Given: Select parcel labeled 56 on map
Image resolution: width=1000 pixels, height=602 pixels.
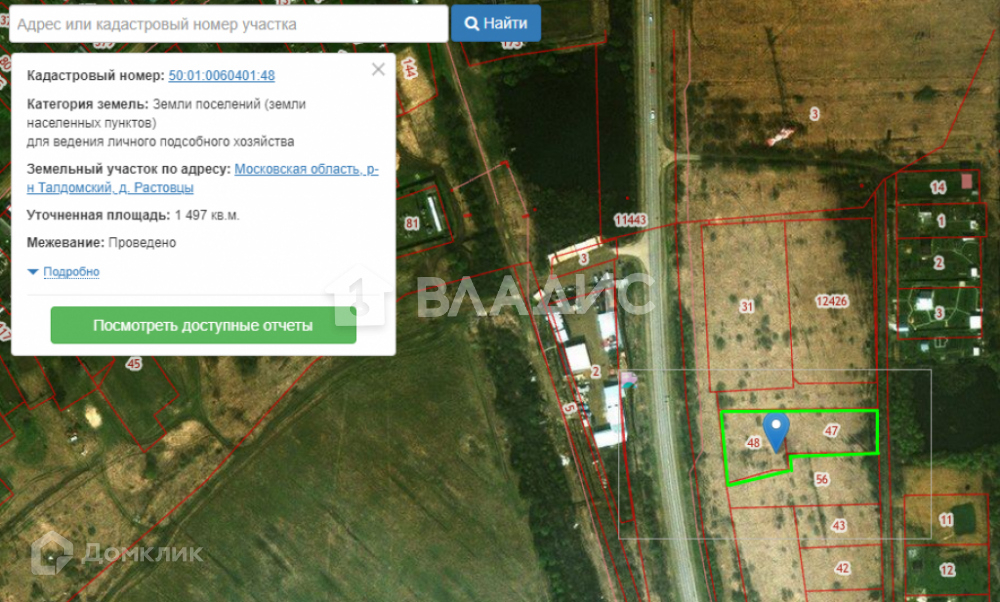Looking at the screenshot, I should point(821,479).
